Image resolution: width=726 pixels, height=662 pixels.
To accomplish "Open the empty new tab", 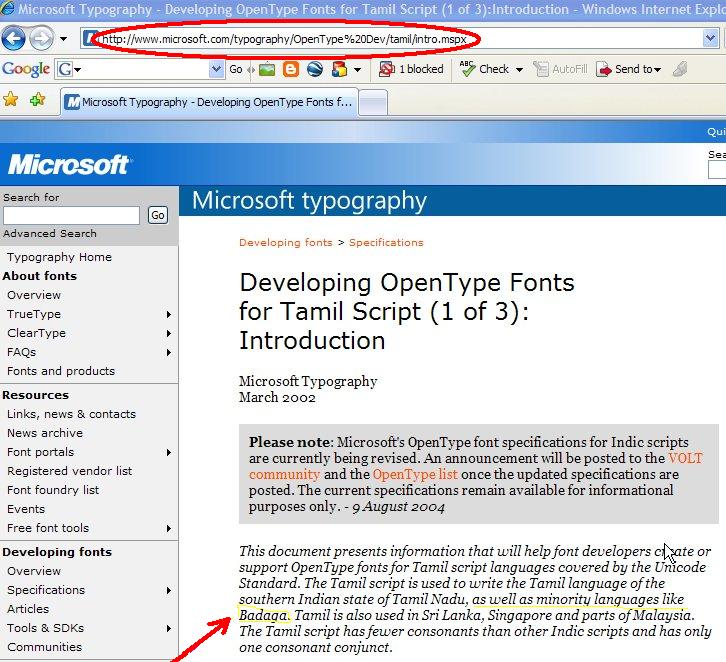I will click(x=372, y=102).
